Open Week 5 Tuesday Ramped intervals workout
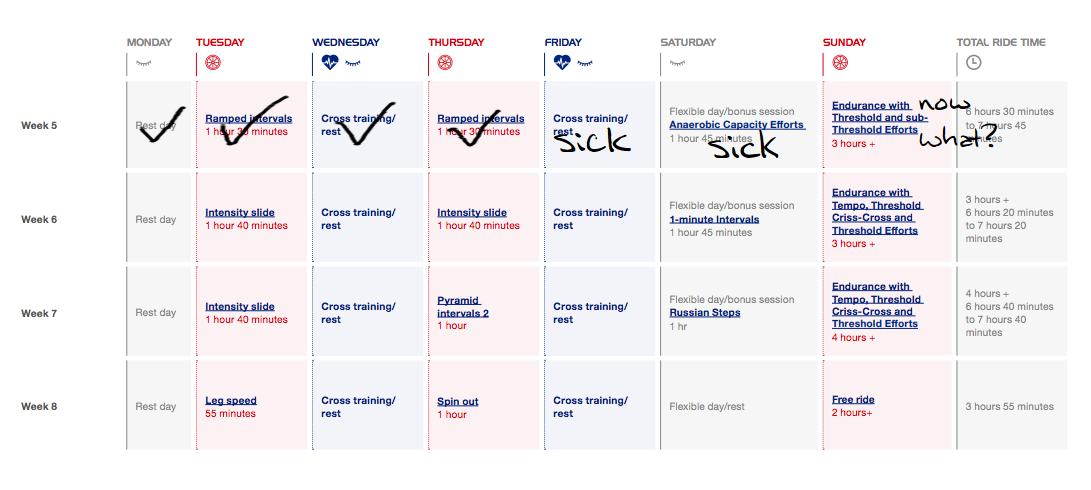Image resolution: width=1091 pixels, height=490 pixels. [x=249, y=119]
